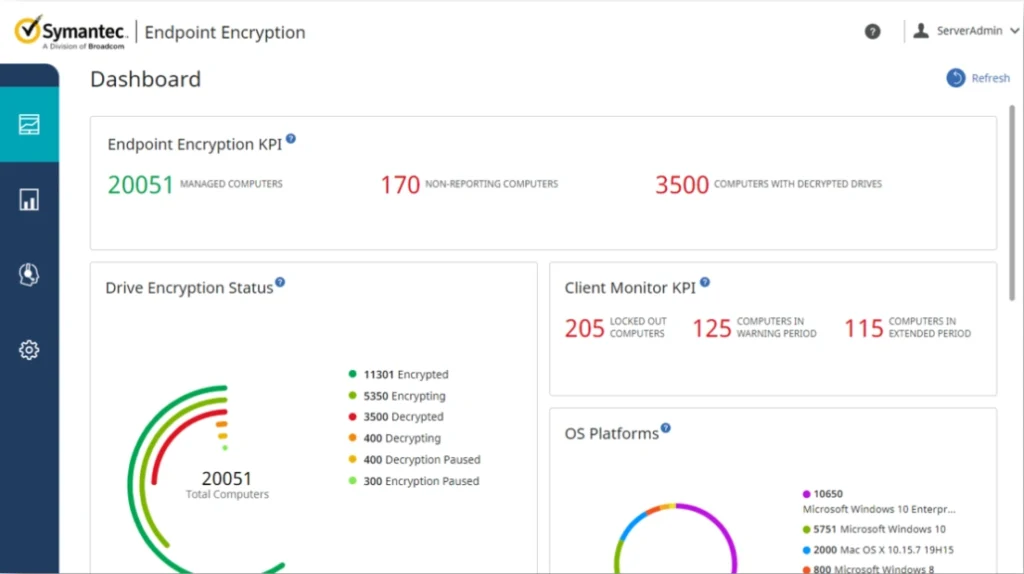Click the 400 Decryption Paused legend entry
This screenshot has width=1024, height=574.
(415, 460)
